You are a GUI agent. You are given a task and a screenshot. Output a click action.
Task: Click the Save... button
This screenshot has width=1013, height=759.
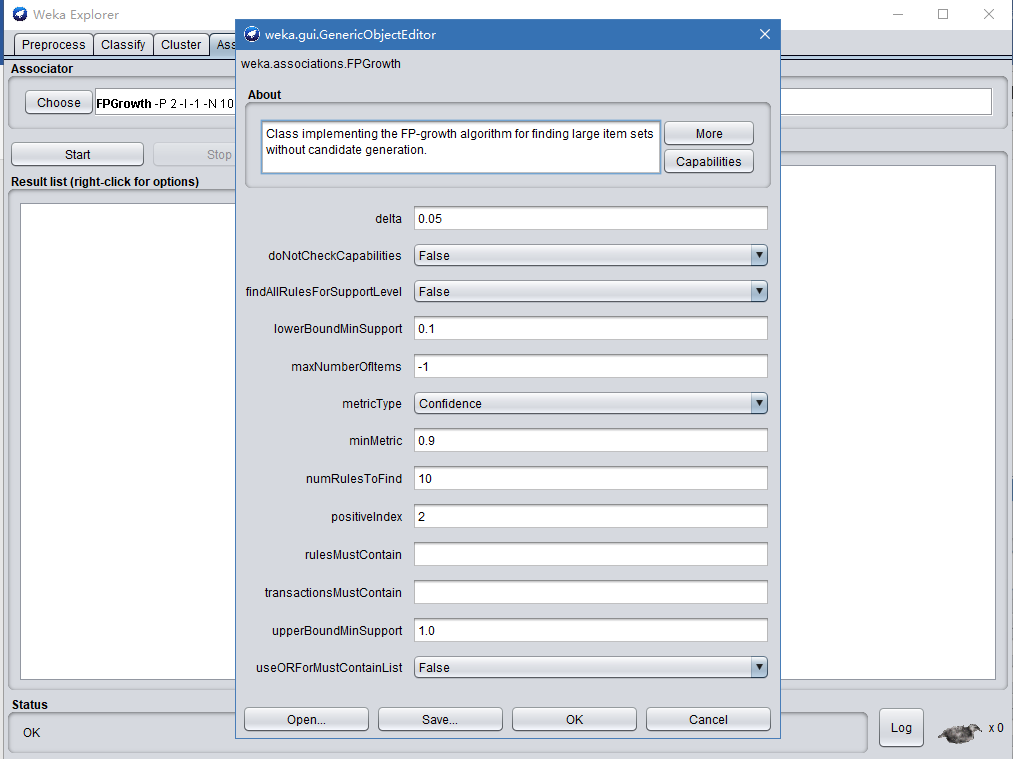click(440, 720)
